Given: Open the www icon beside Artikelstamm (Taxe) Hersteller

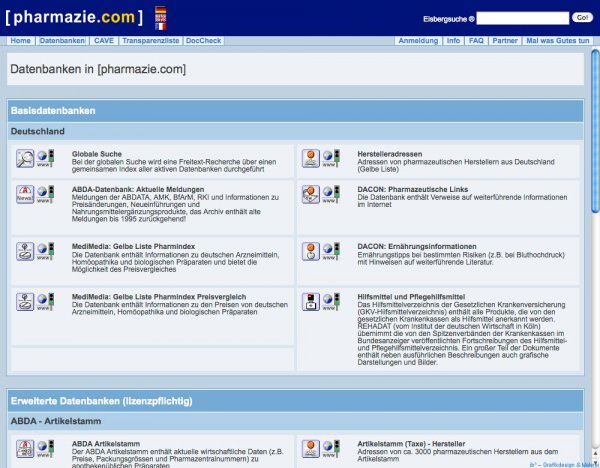Looking at the screenshot, I should click(331, 449).
